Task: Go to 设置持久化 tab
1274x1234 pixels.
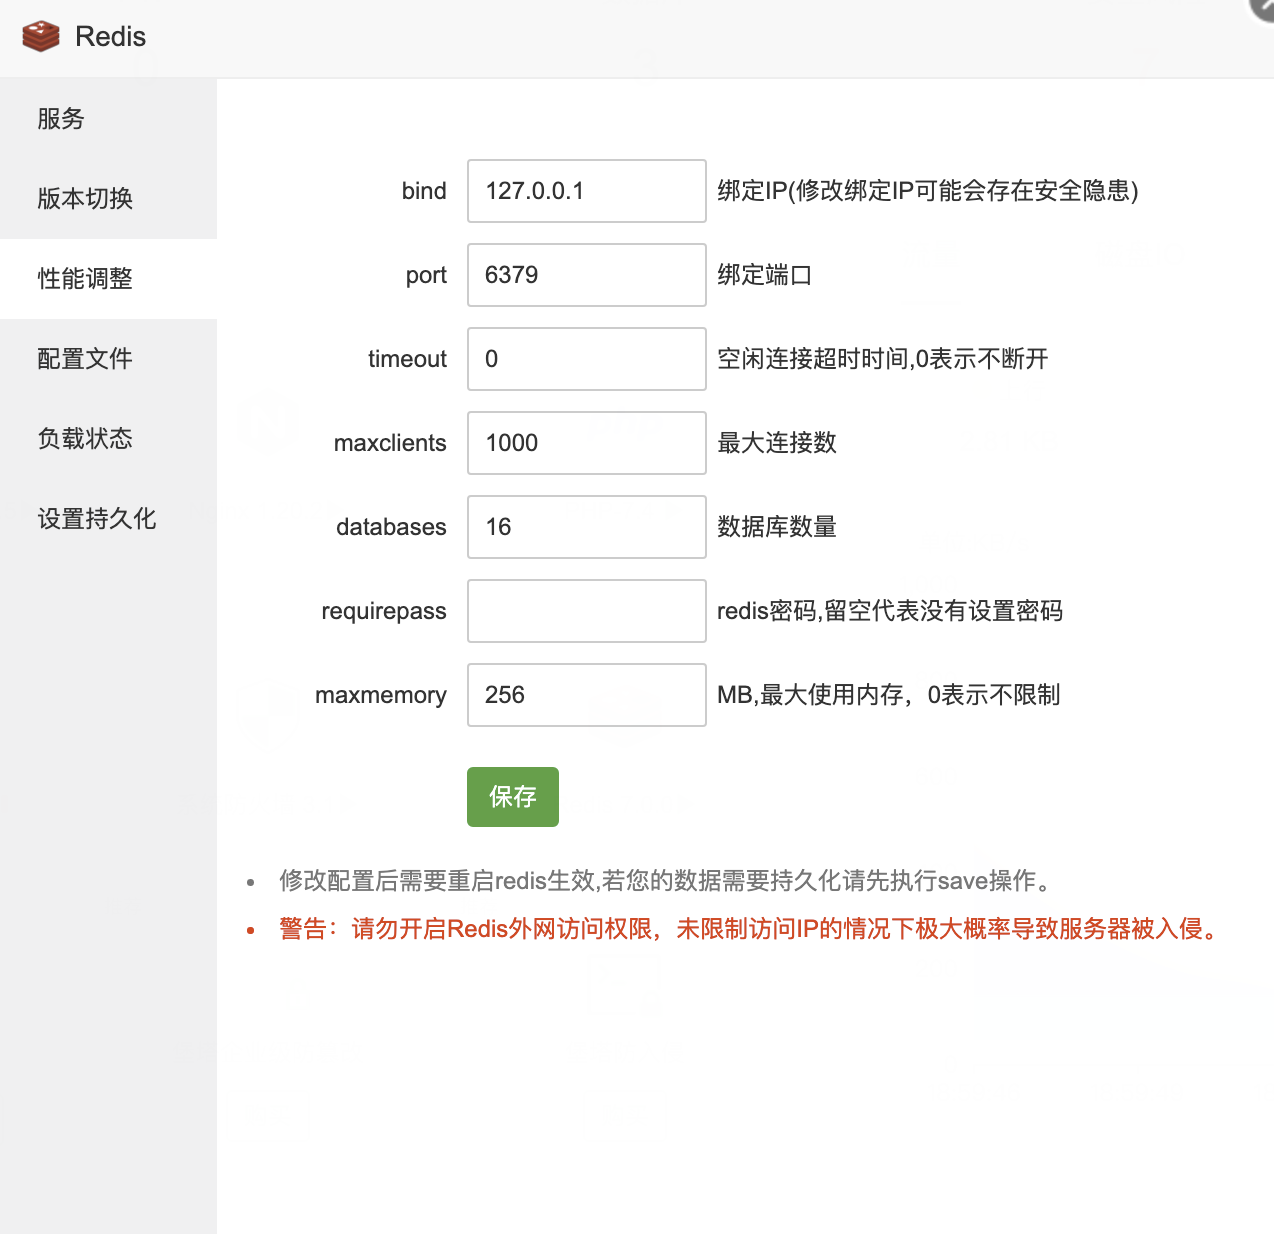Action: tap(97, 519)
